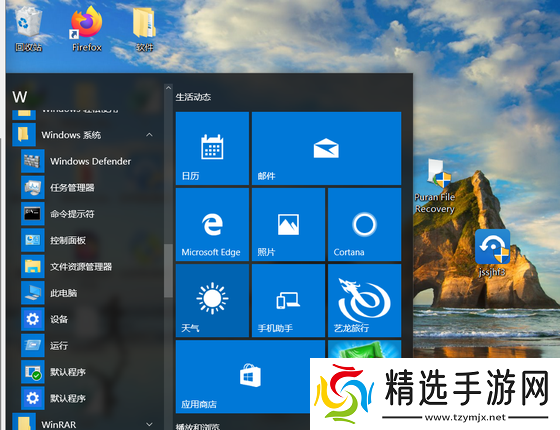This screenshot has height=430, width=560.
Task: Click the Windows 系统 folder icon
Action: [x=24, y=135]
